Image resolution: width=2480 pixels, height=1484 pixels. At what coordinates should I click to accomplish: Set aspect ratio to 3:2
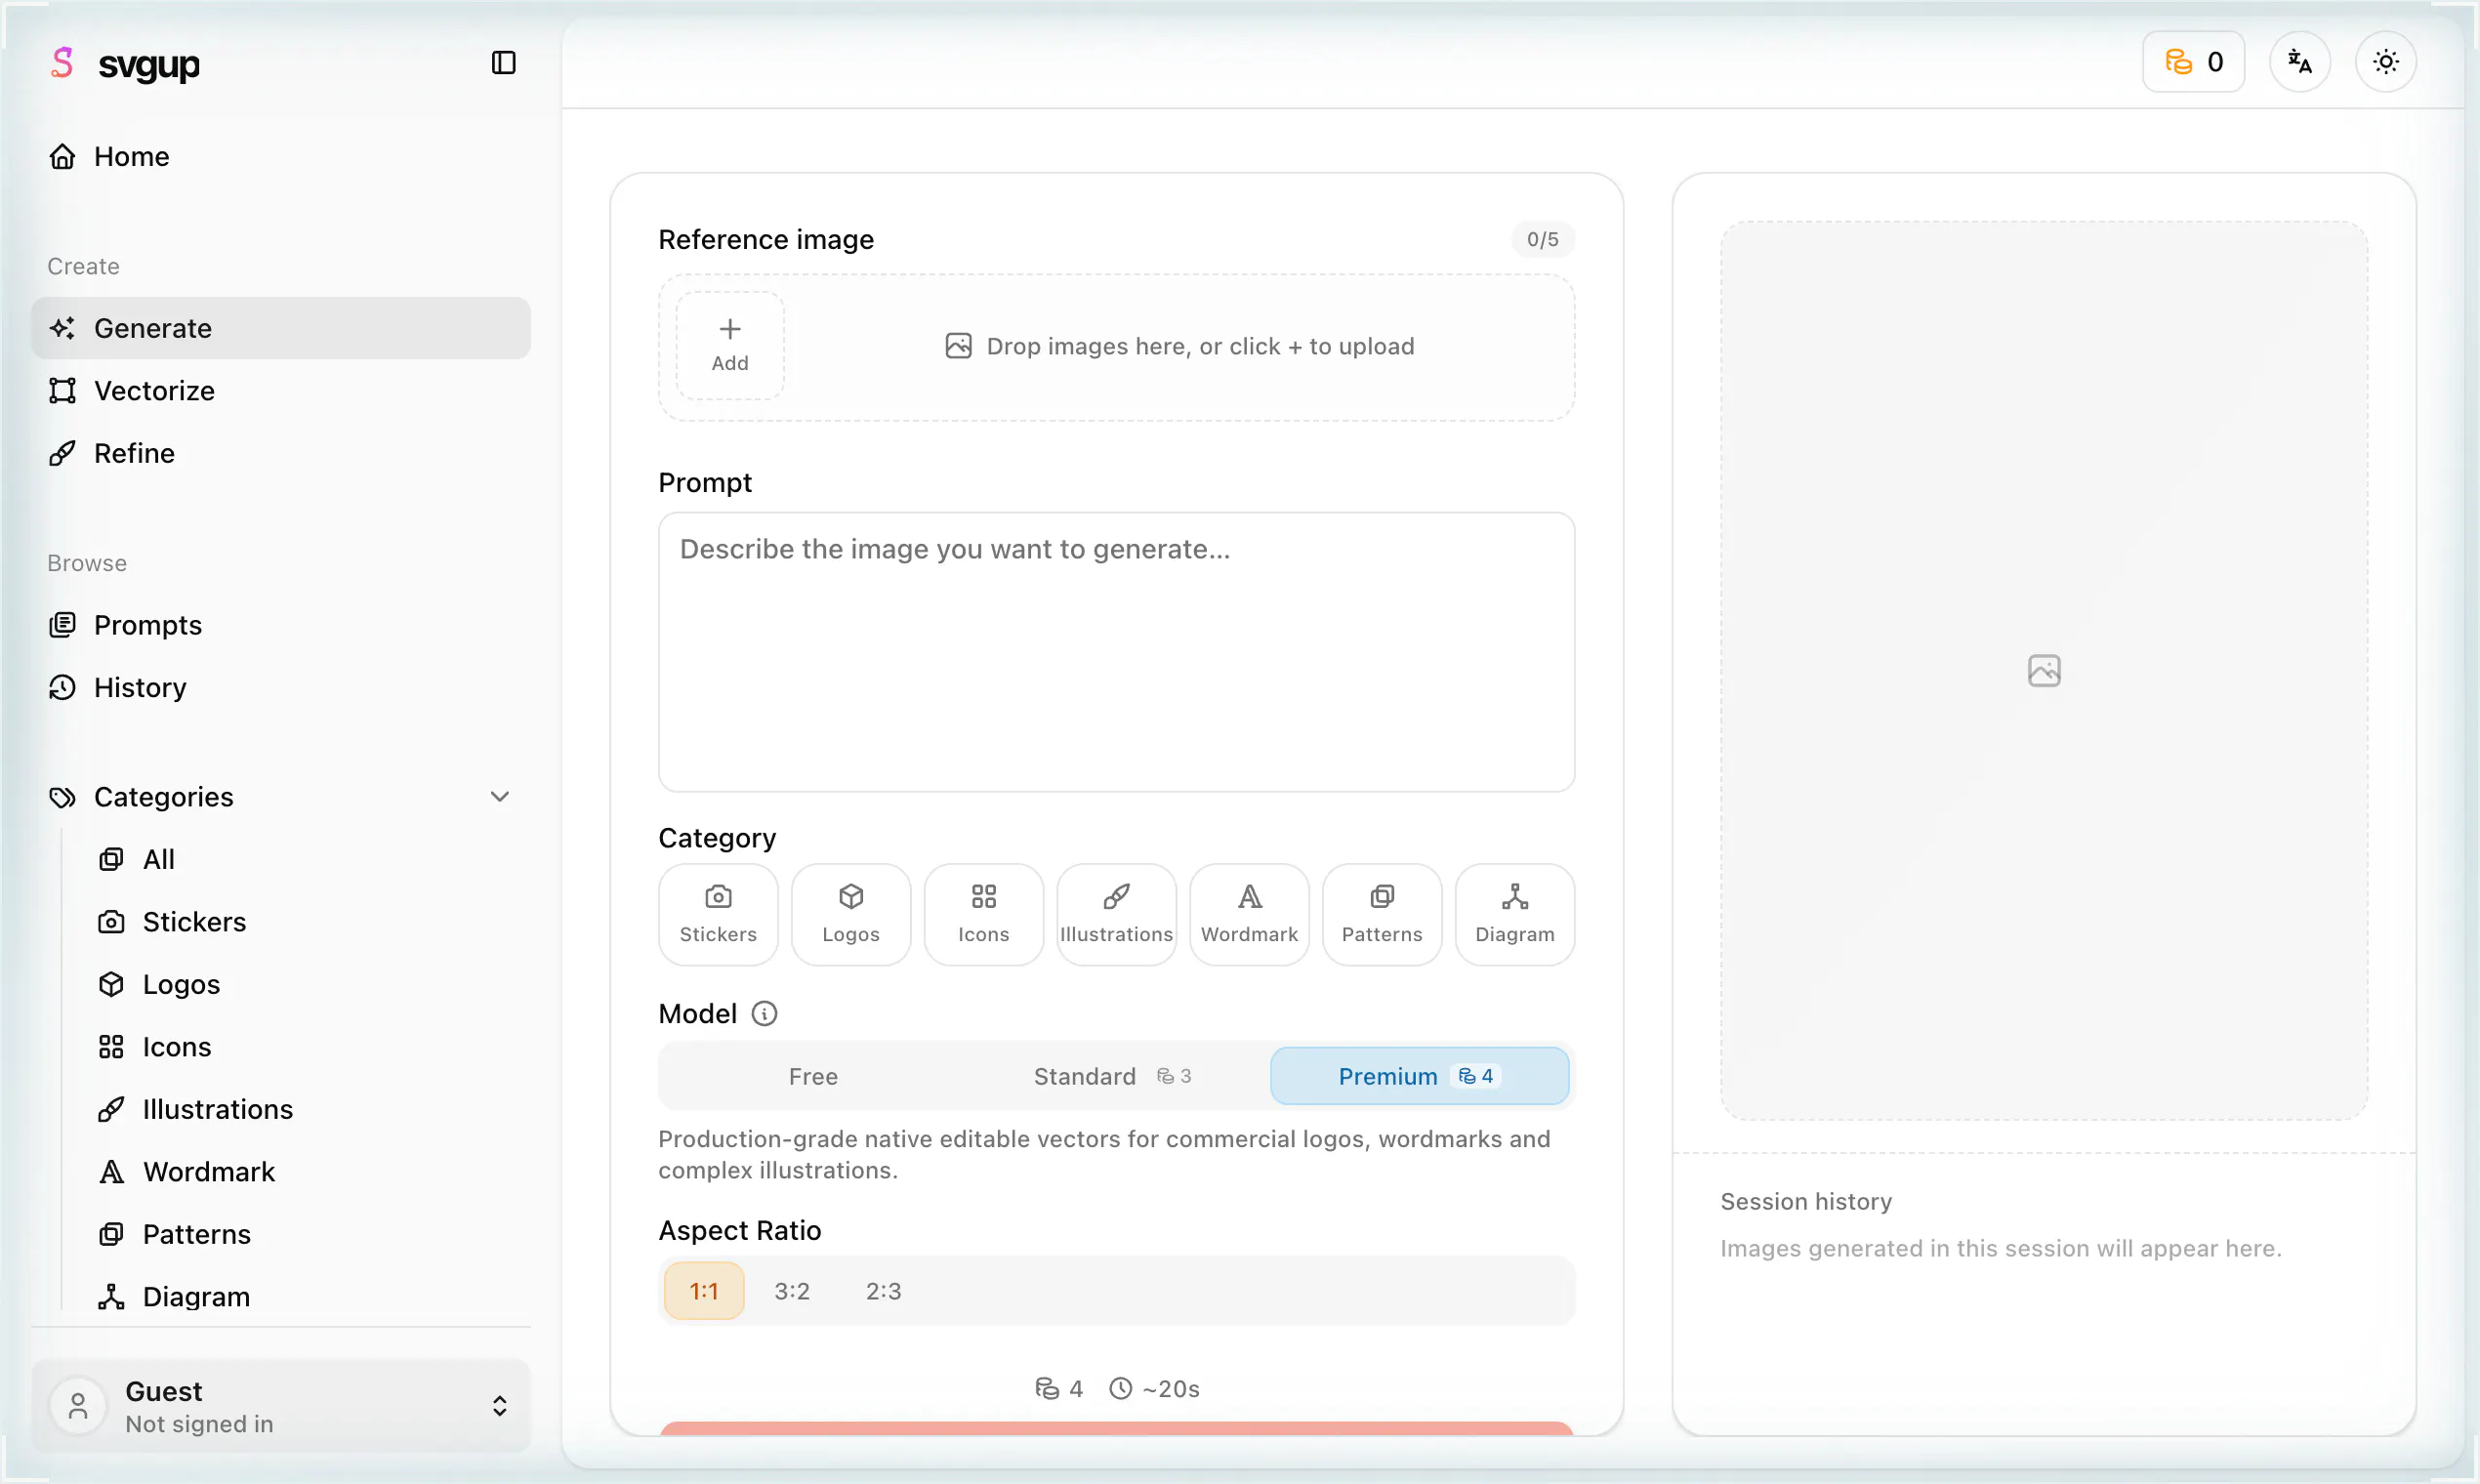tap(792, 1291)
